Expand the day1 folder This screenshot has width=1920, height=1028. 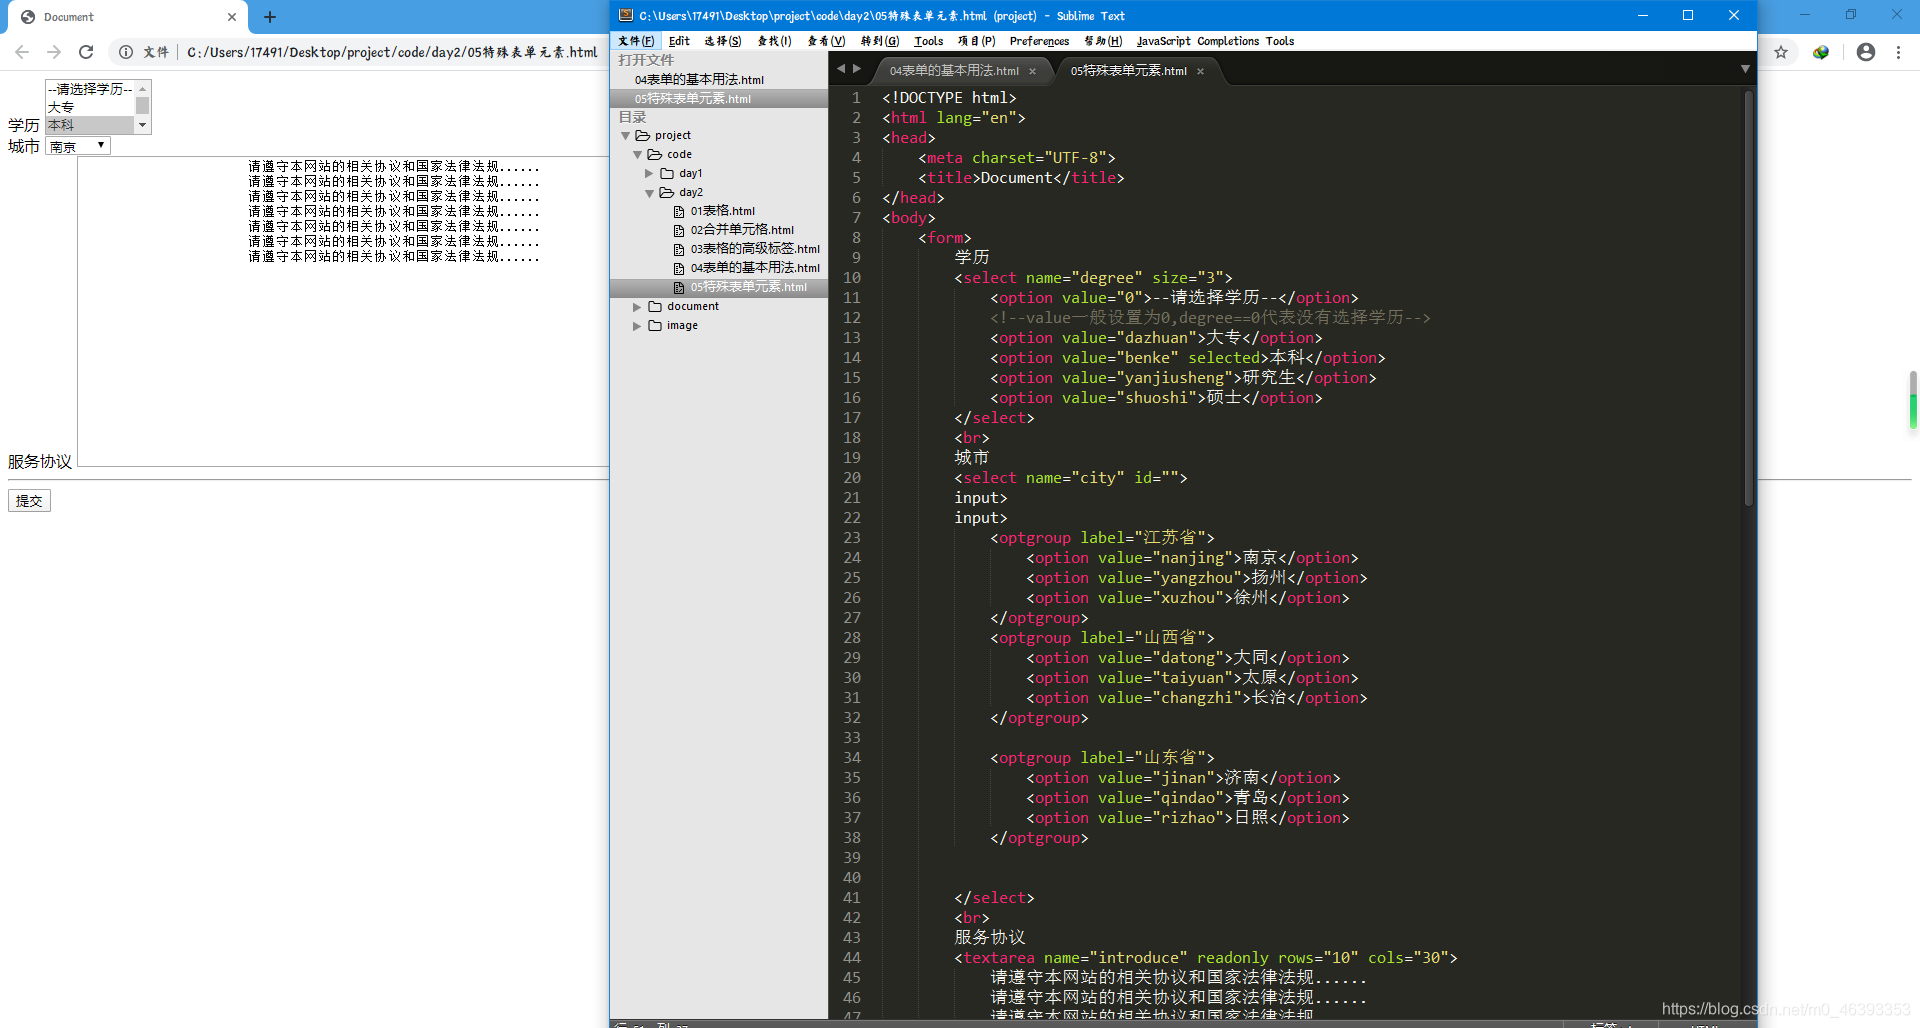click(649, 174)
